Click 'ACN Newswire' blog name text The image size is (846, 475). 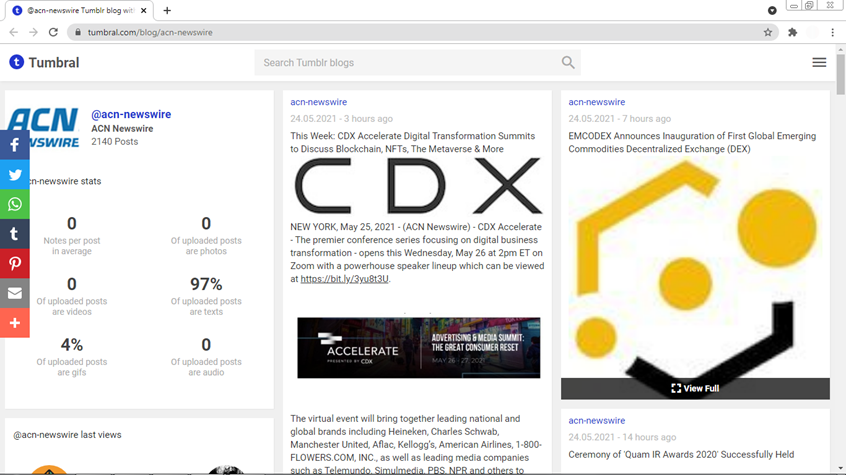tap(122, 128)
